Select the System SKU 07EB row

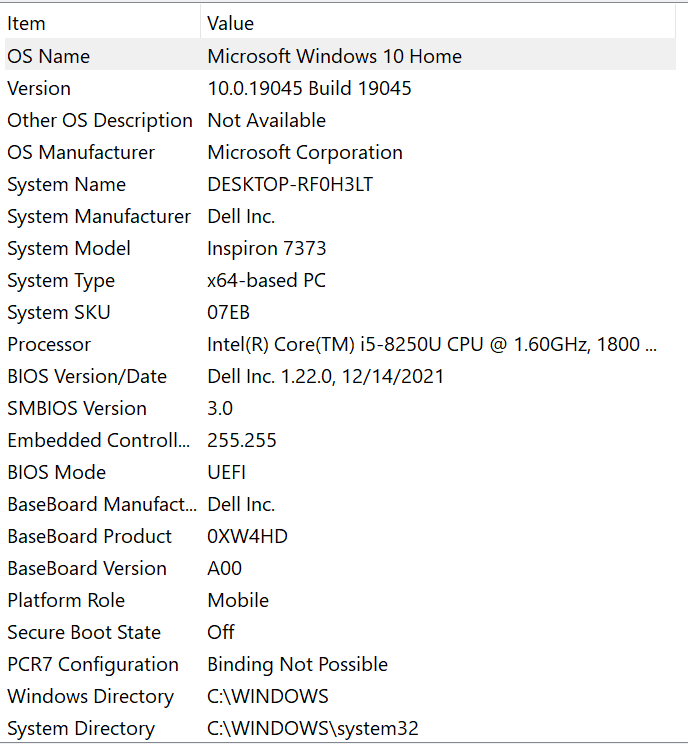click(340, 312)
